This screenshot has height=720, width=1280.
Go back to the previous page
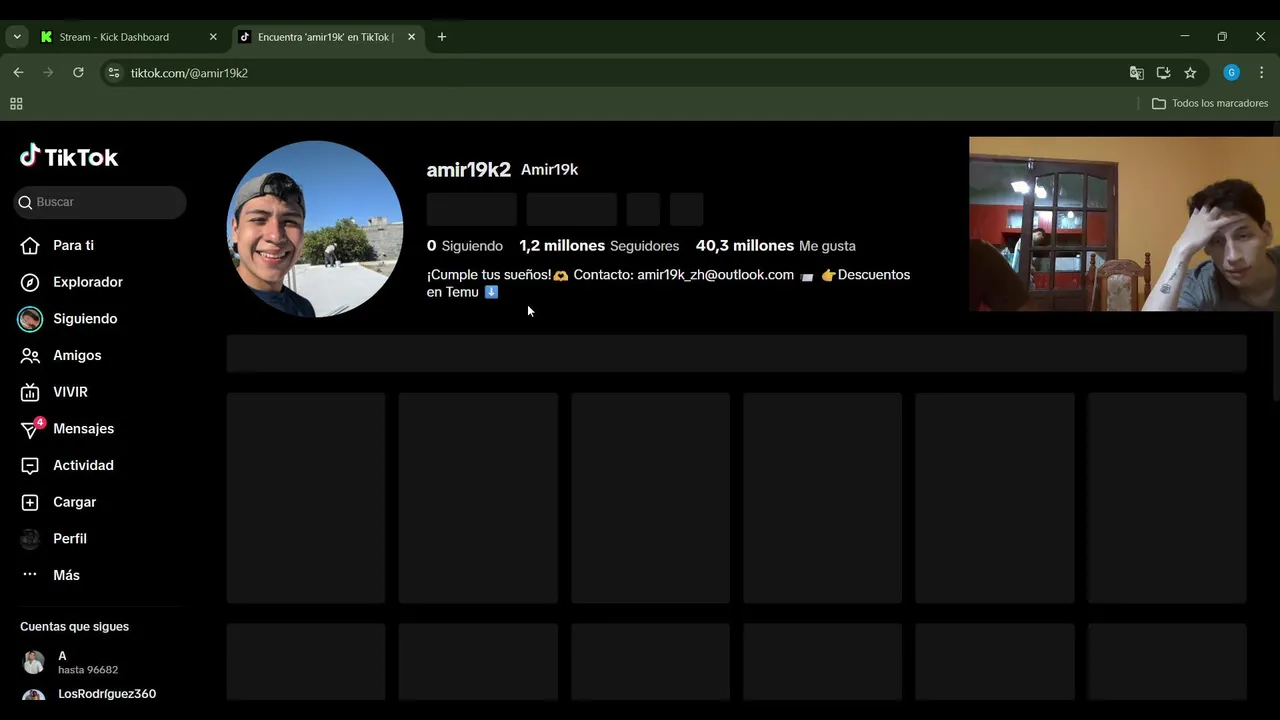pos(18,73)
